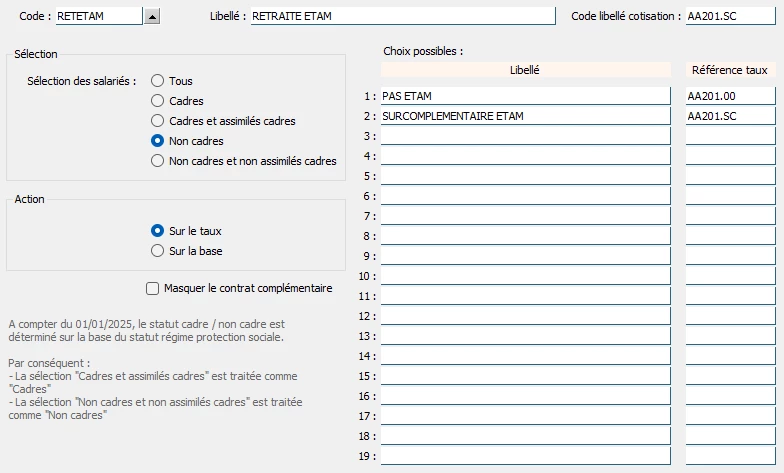Screen dimensions: 784x473
Task: Select 'Sur la base' action
Action: pyautogui.click(x=157, y=251)
